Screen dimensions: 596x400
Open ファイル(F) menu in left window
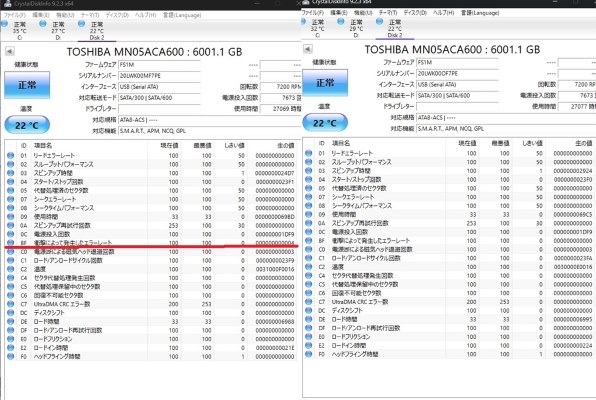[x=14, y=15]
